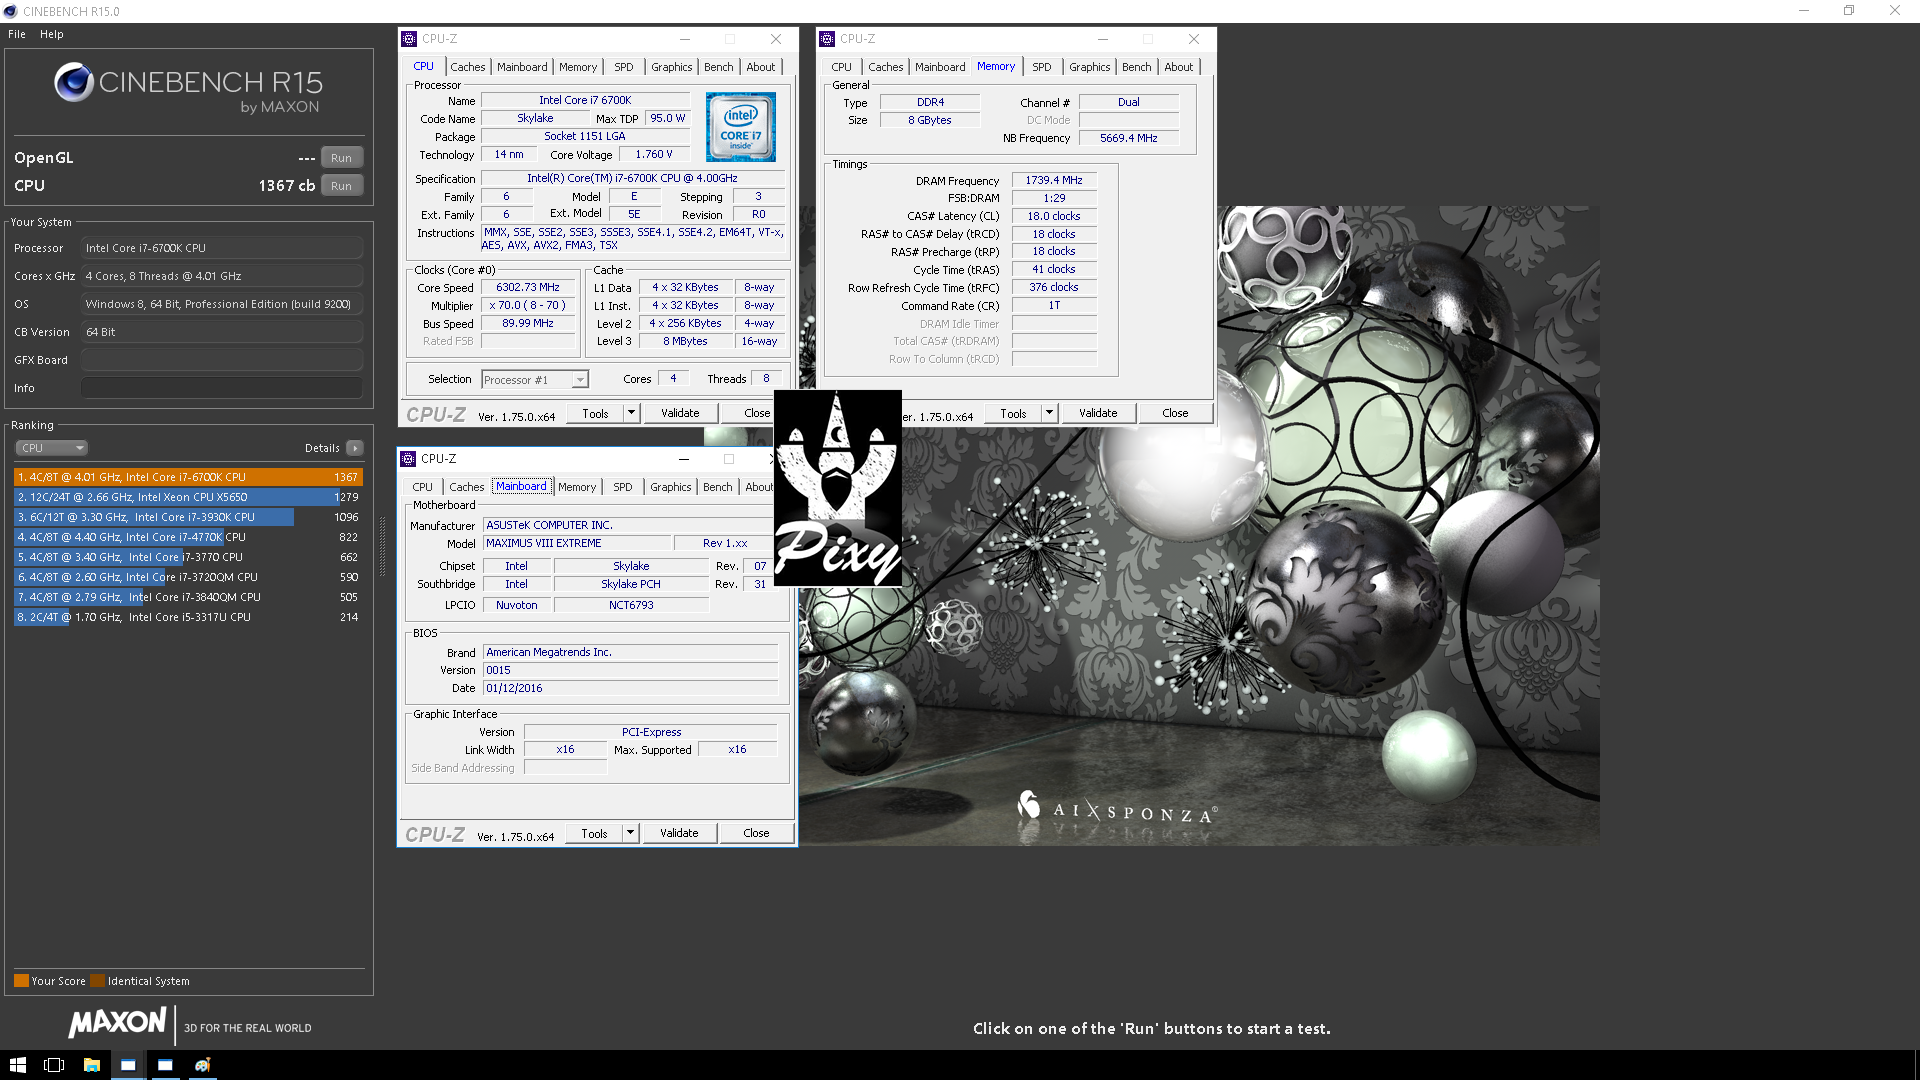Run the CPU benchmark

point(342,186)
